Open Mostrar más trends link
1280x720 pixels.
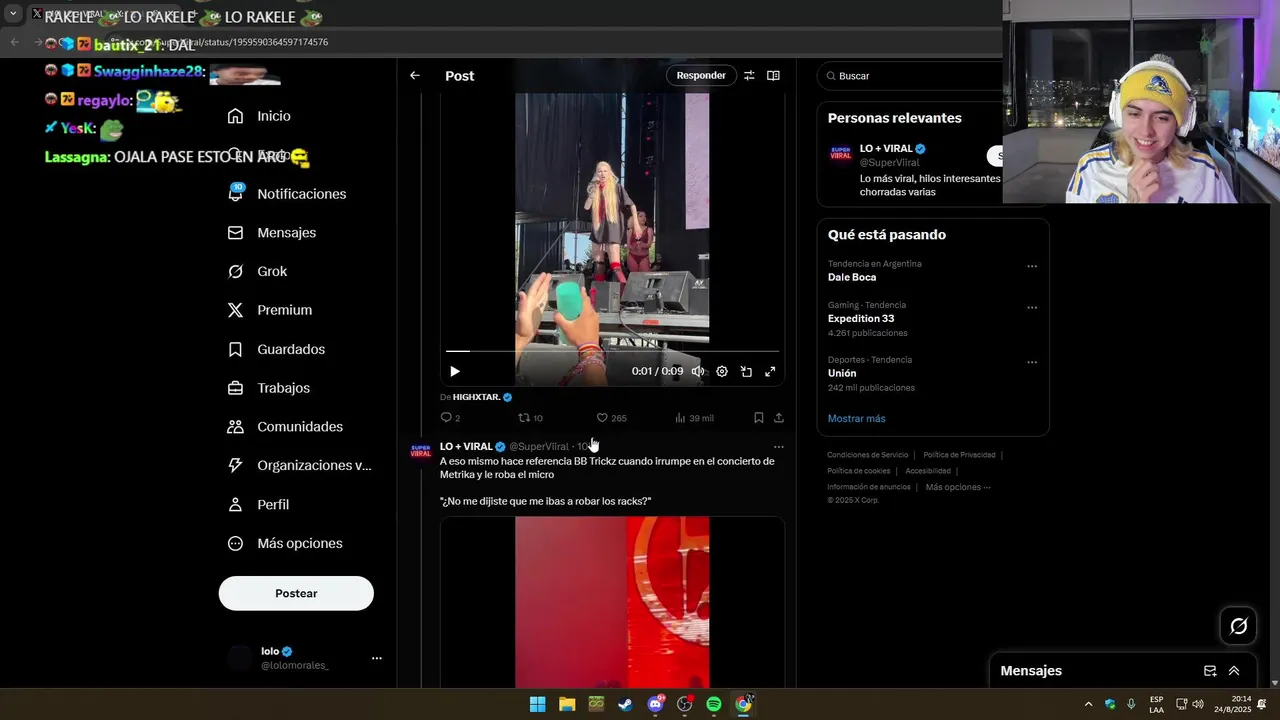tap(856, 418)
